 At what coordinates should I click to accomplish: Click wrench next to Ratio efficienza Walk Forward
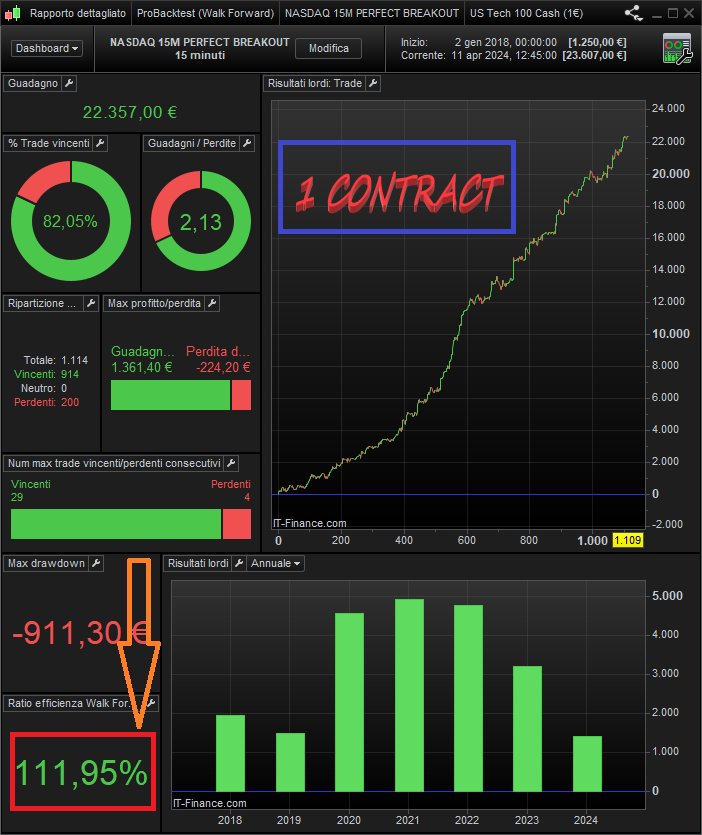pos(151,703)
